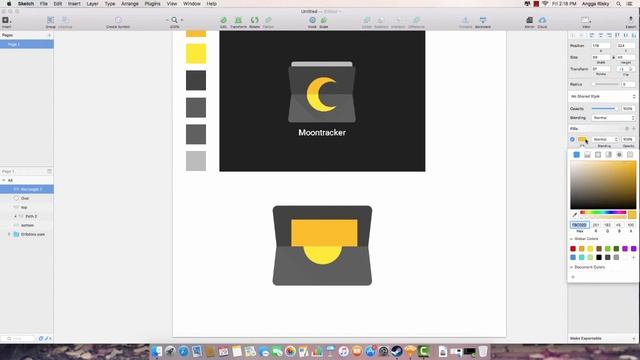The width and height of the screenshot is (640, 360).
Task: Click the zoom magnifier icon
Action: click(x=175, y=20)
